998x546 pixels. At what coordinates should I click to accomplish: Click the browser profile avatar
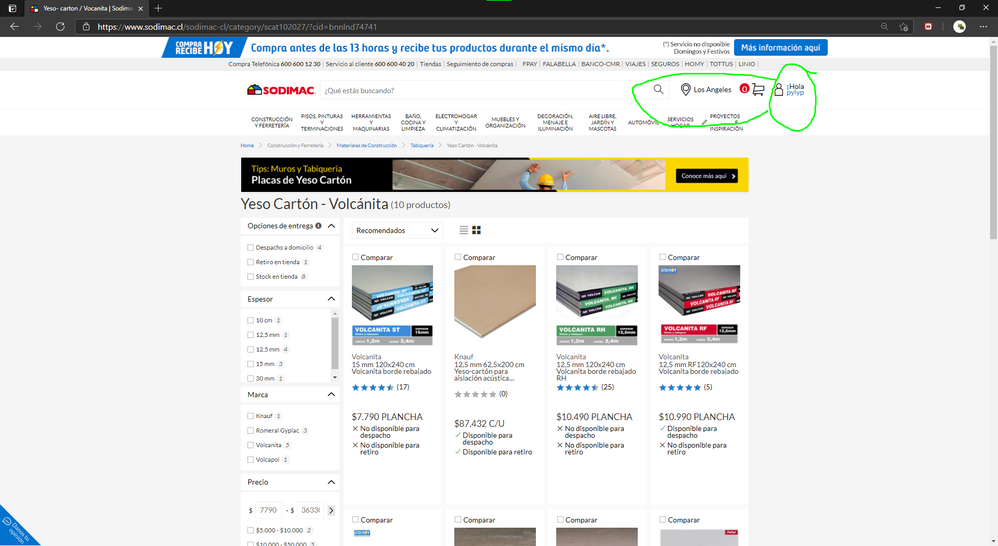point(959,27)
